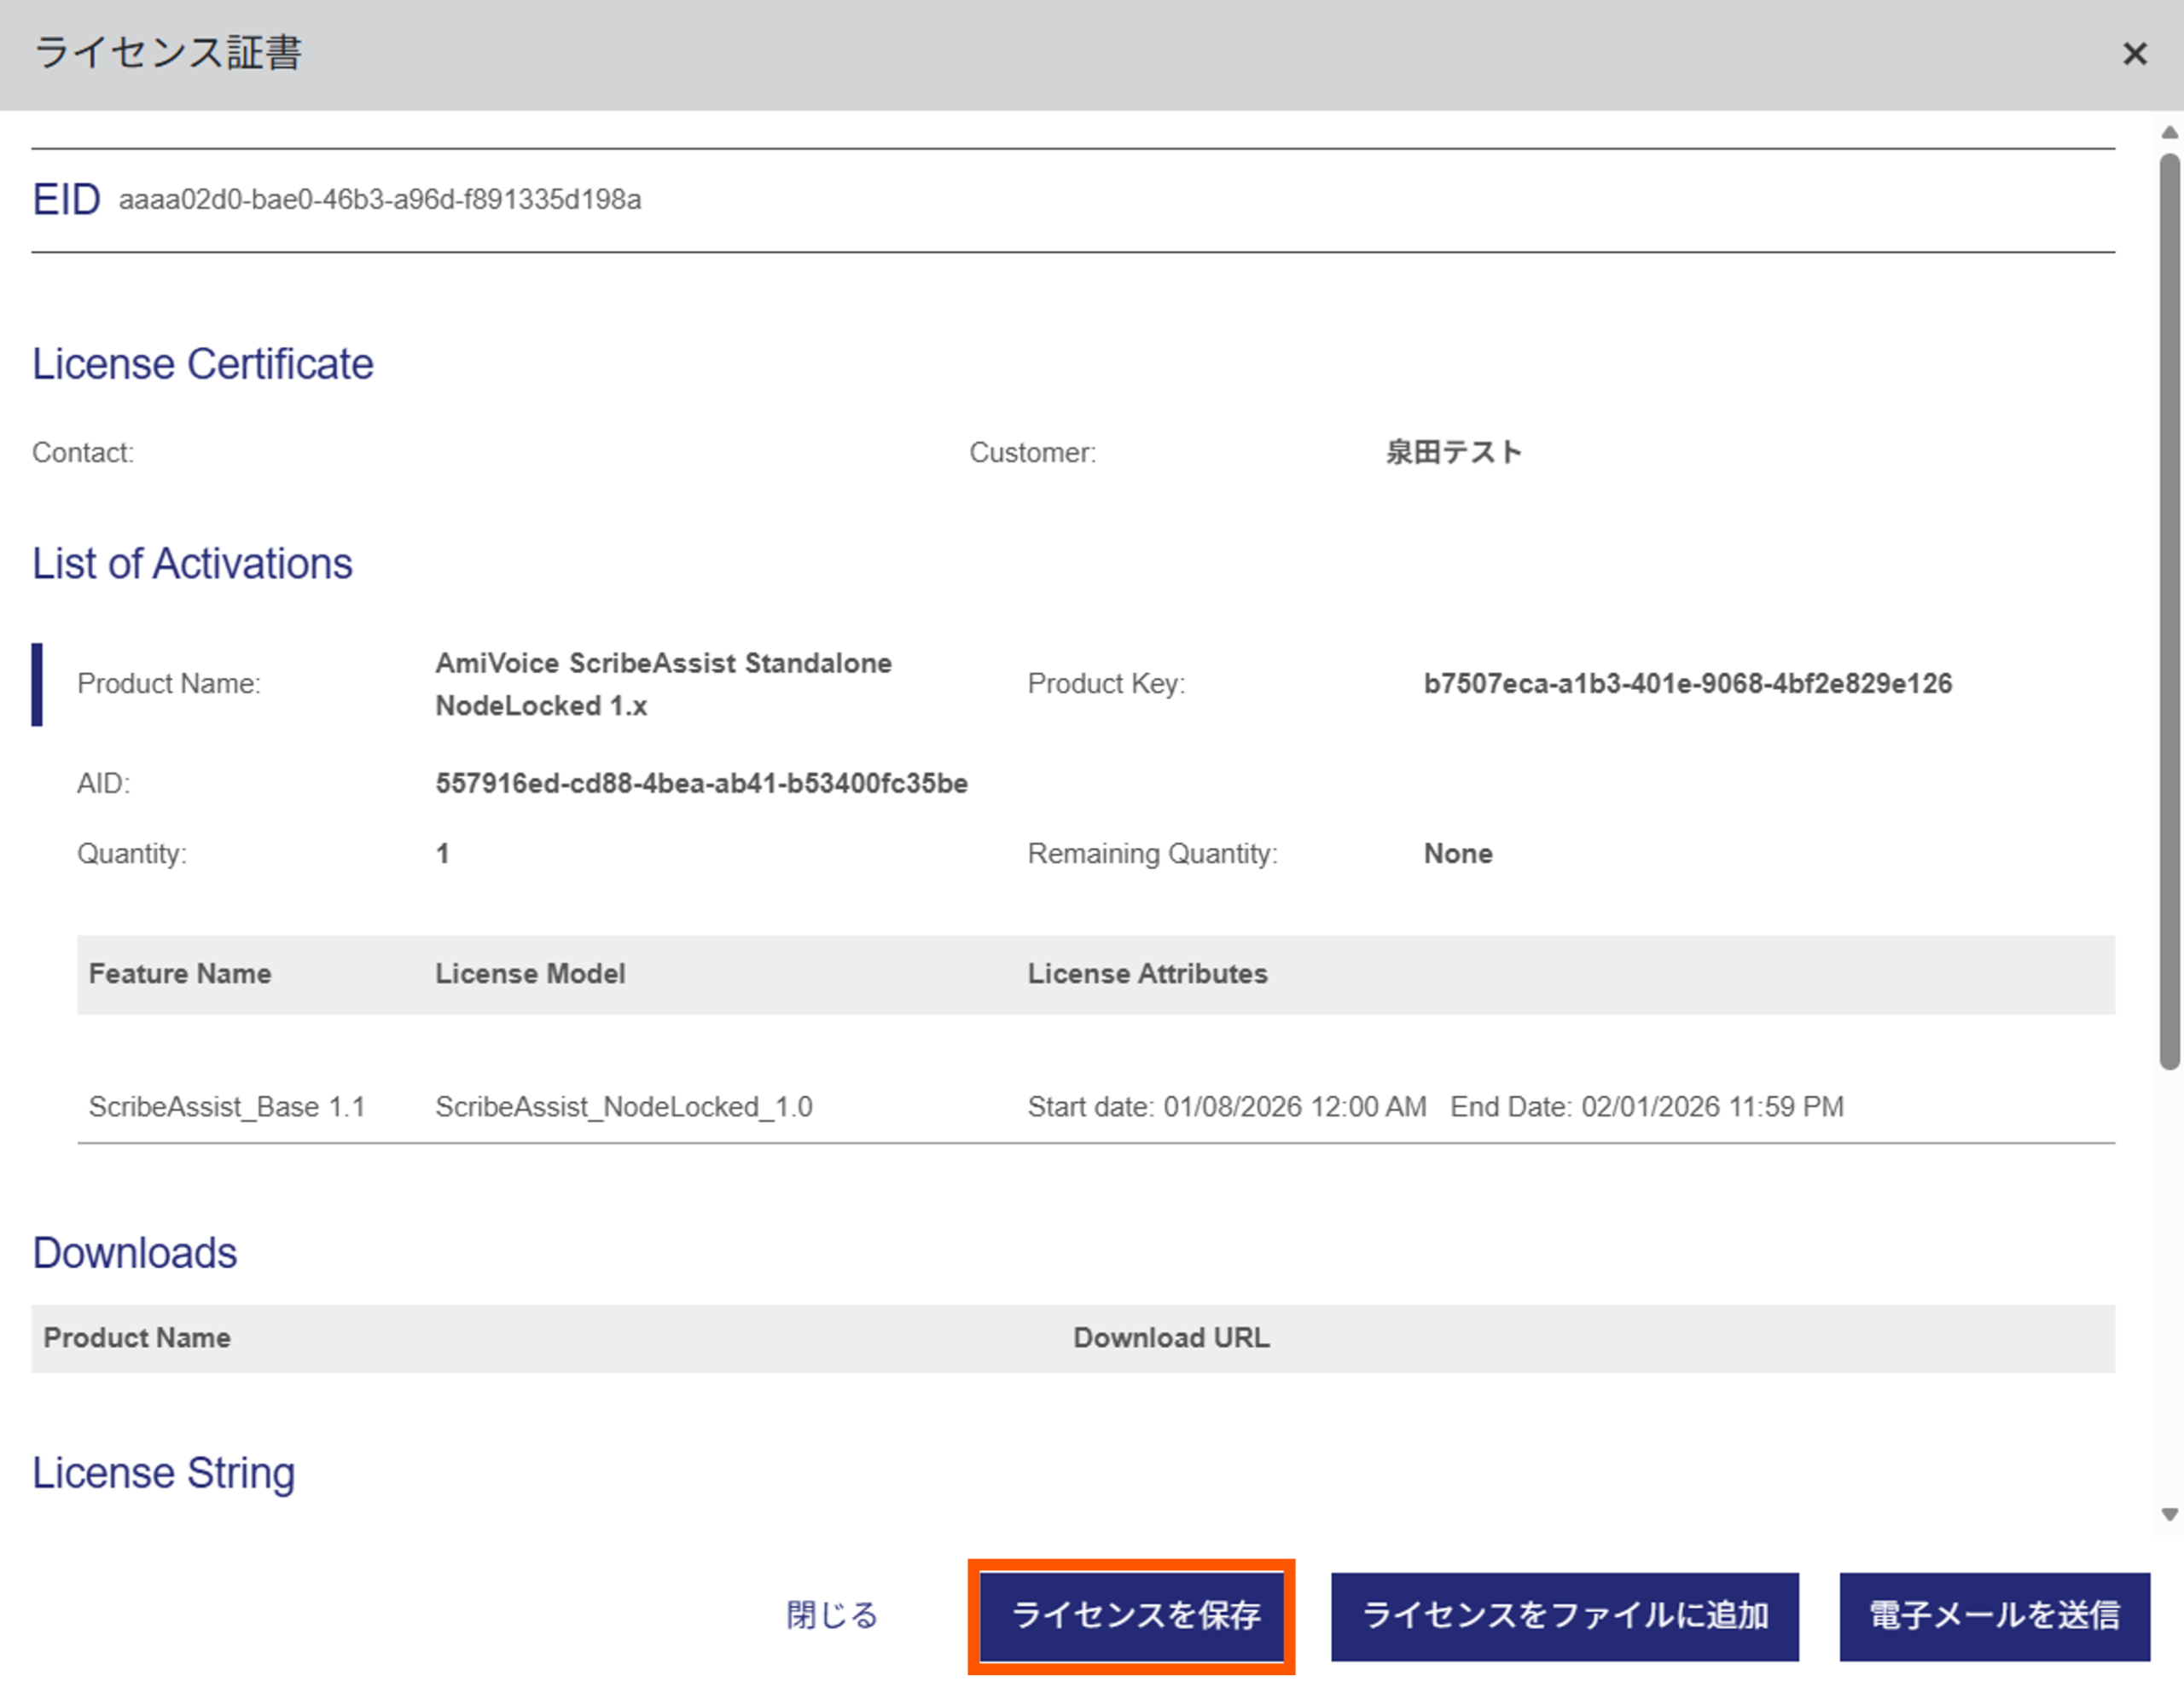
Task: Click the Product Key value
Action: tap(1687, 684)
